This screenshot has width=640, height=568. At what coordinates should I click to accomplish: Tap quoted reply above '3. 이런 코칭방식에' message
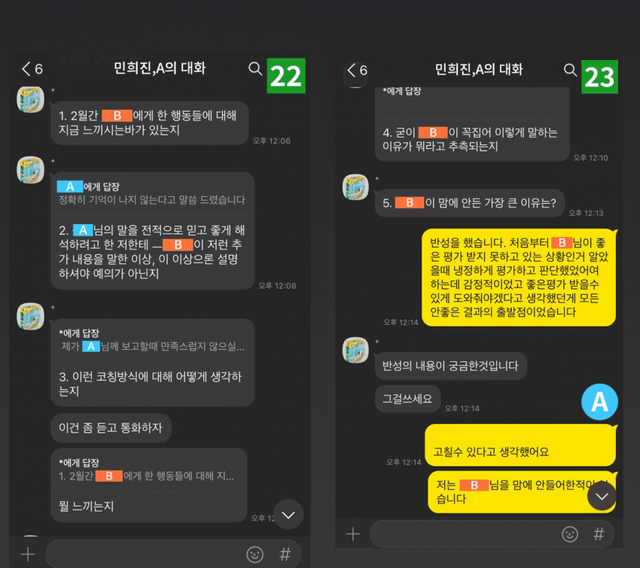(152, 340)
